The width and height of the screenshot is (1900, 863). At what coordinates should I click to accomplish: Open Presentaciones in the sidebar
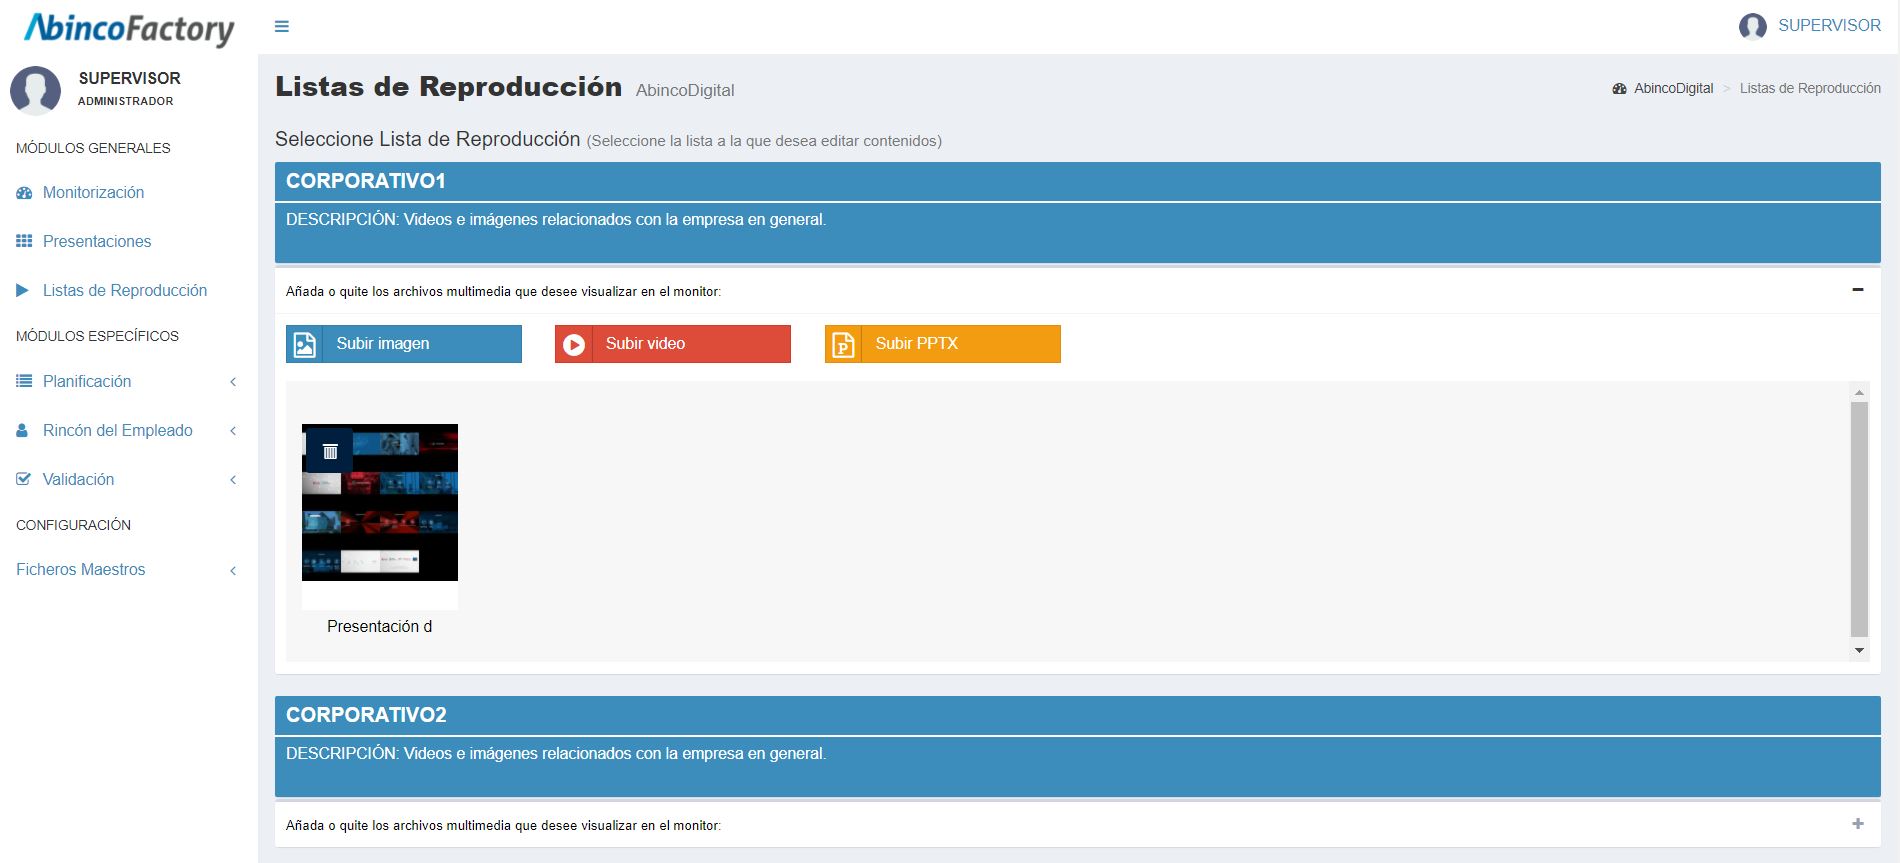(97, 241)
